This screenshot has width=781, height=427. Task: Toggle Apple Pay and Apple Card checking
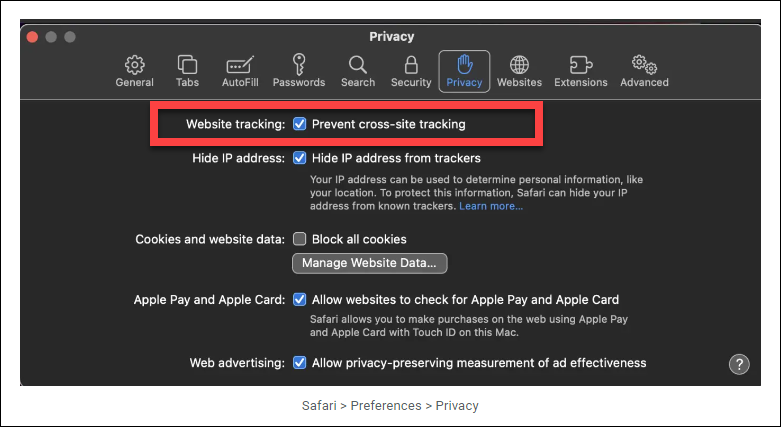[299, 299]
